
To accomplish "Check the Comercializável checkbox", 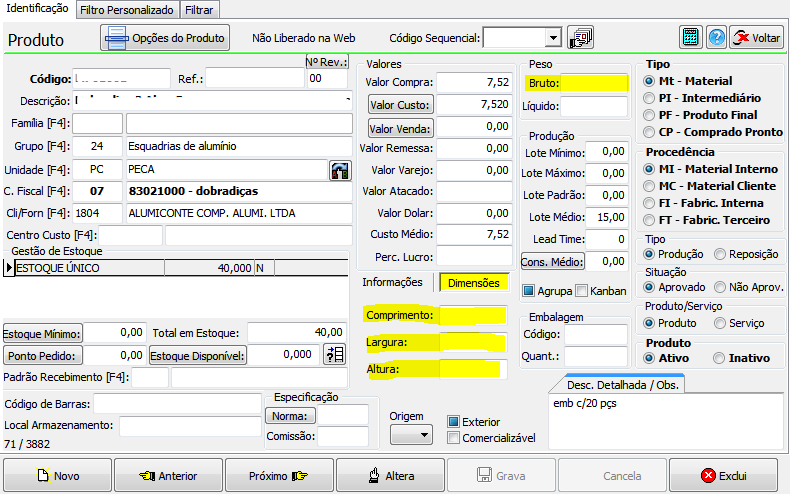I will (454, 437).
